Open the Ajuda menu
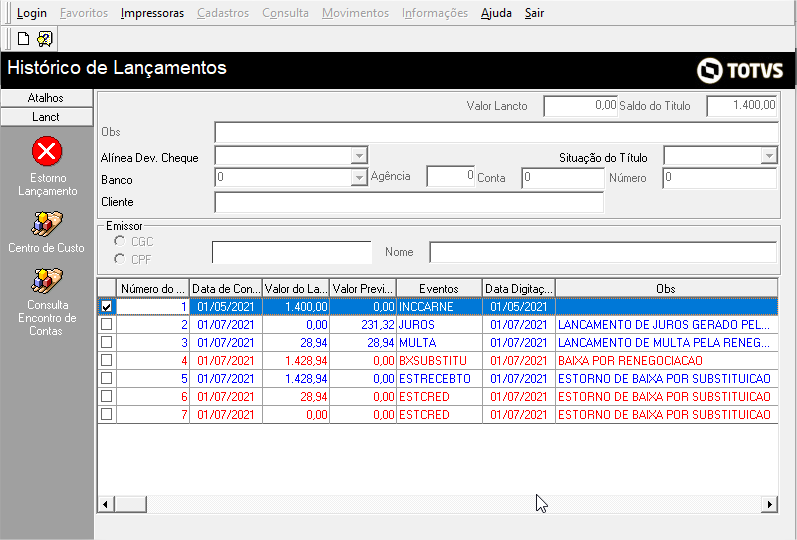The width and height of the screenshot is (797, 540). point(496,13)
